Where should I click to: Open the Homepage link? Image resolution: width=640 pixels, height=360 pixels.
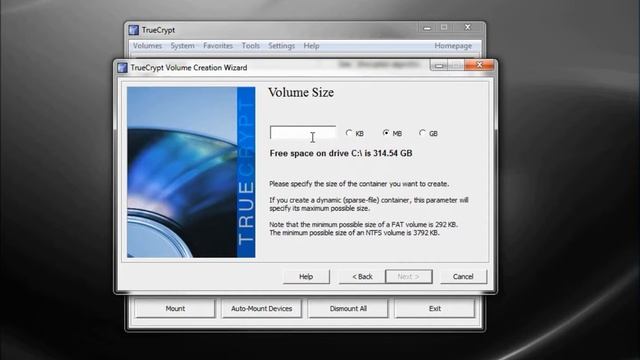453,46
